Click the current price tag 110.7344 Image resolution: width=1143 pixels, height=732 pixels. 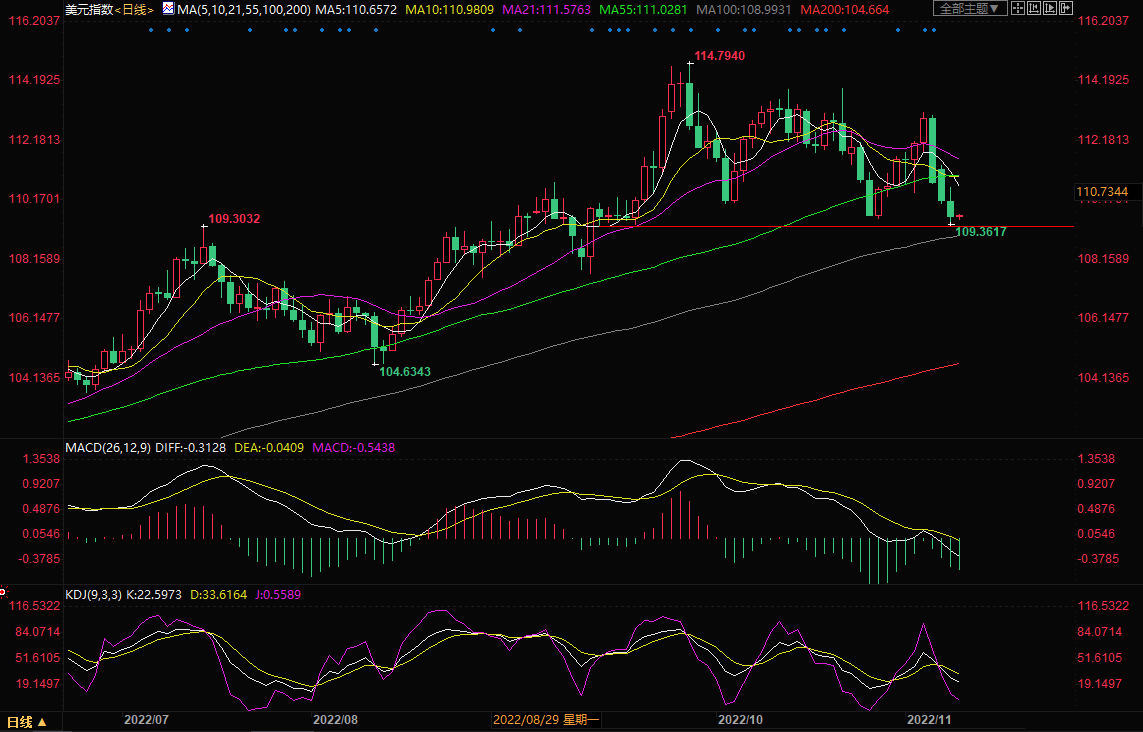pos(1102,191)
